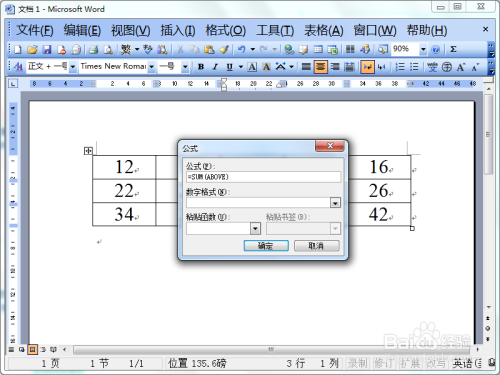Click the Traditional Chinese conversion icon 繁
The image size is (500, 375).
click(x=126, y=50)
